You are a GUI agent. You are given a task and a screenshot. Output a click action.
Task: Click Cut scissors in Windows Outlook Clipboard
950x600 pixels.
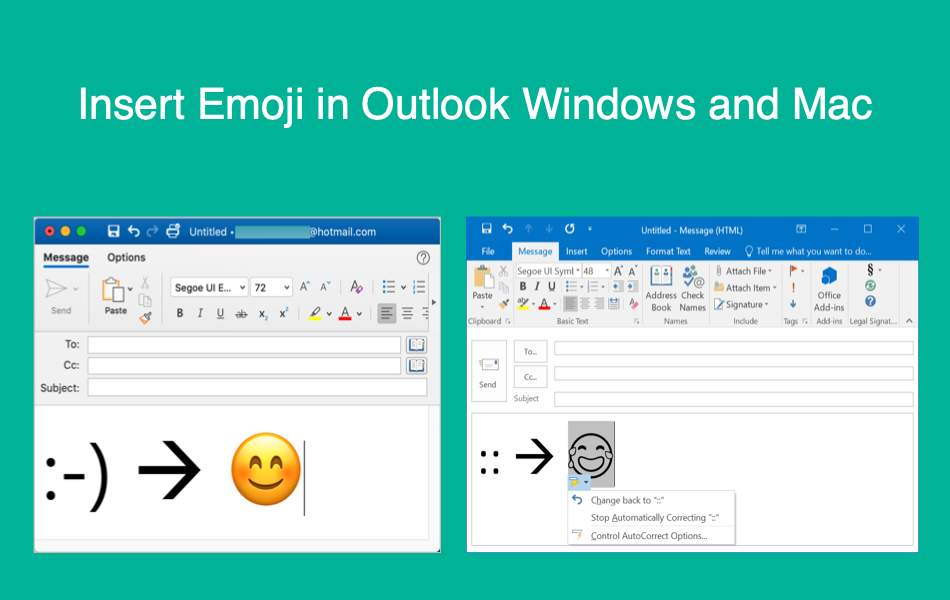[503, 271]
